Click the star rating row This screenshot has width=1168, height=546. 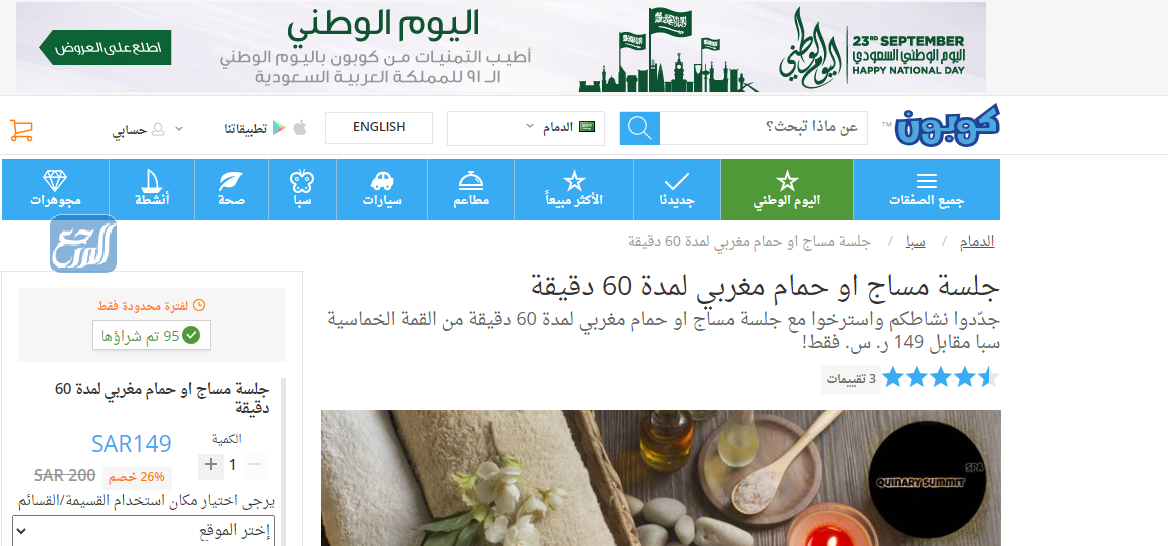[x=941, y=378]
